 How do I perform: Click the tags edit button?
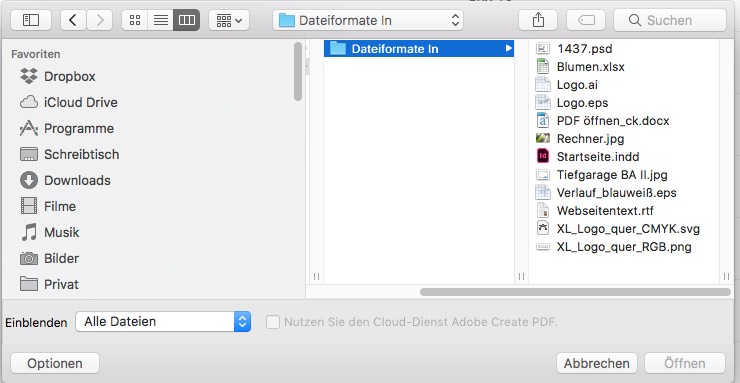coord(586,20)
